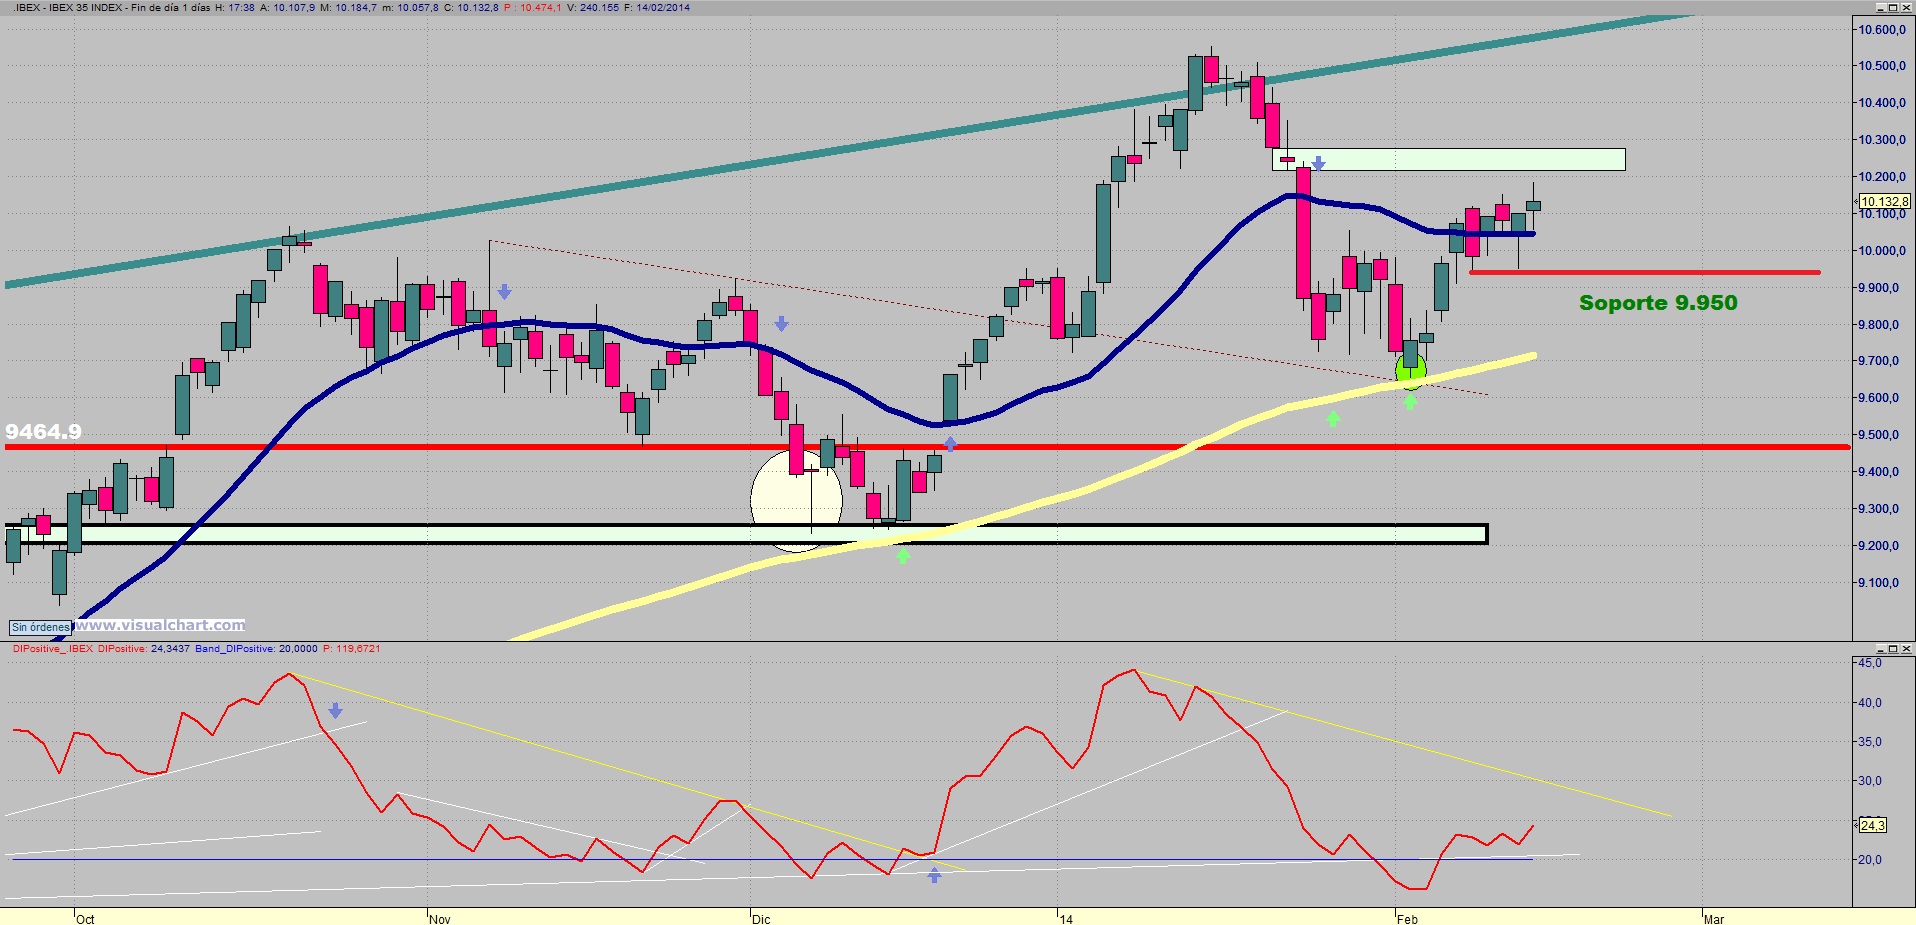Click the 14 year label on time axis

[1066, 919]
